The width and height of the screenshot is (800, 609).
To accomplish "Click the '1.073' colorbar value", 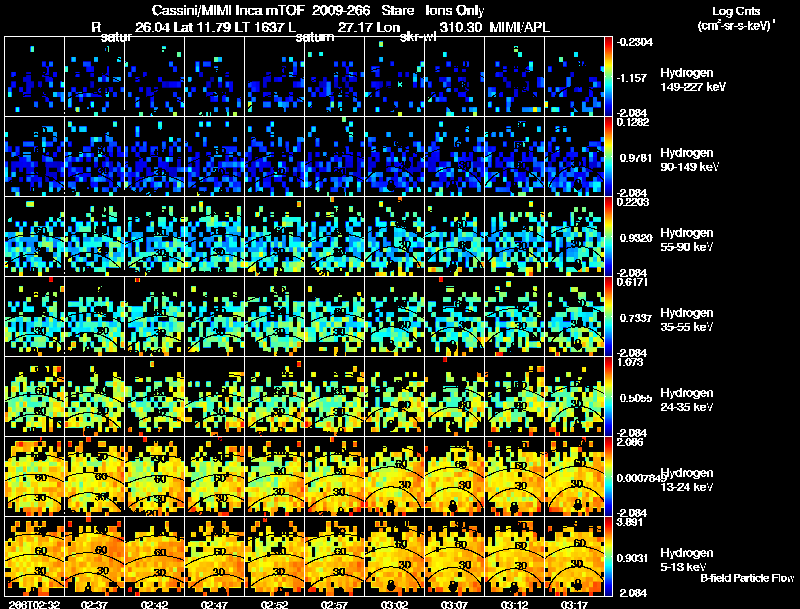I will coord(630,362).
